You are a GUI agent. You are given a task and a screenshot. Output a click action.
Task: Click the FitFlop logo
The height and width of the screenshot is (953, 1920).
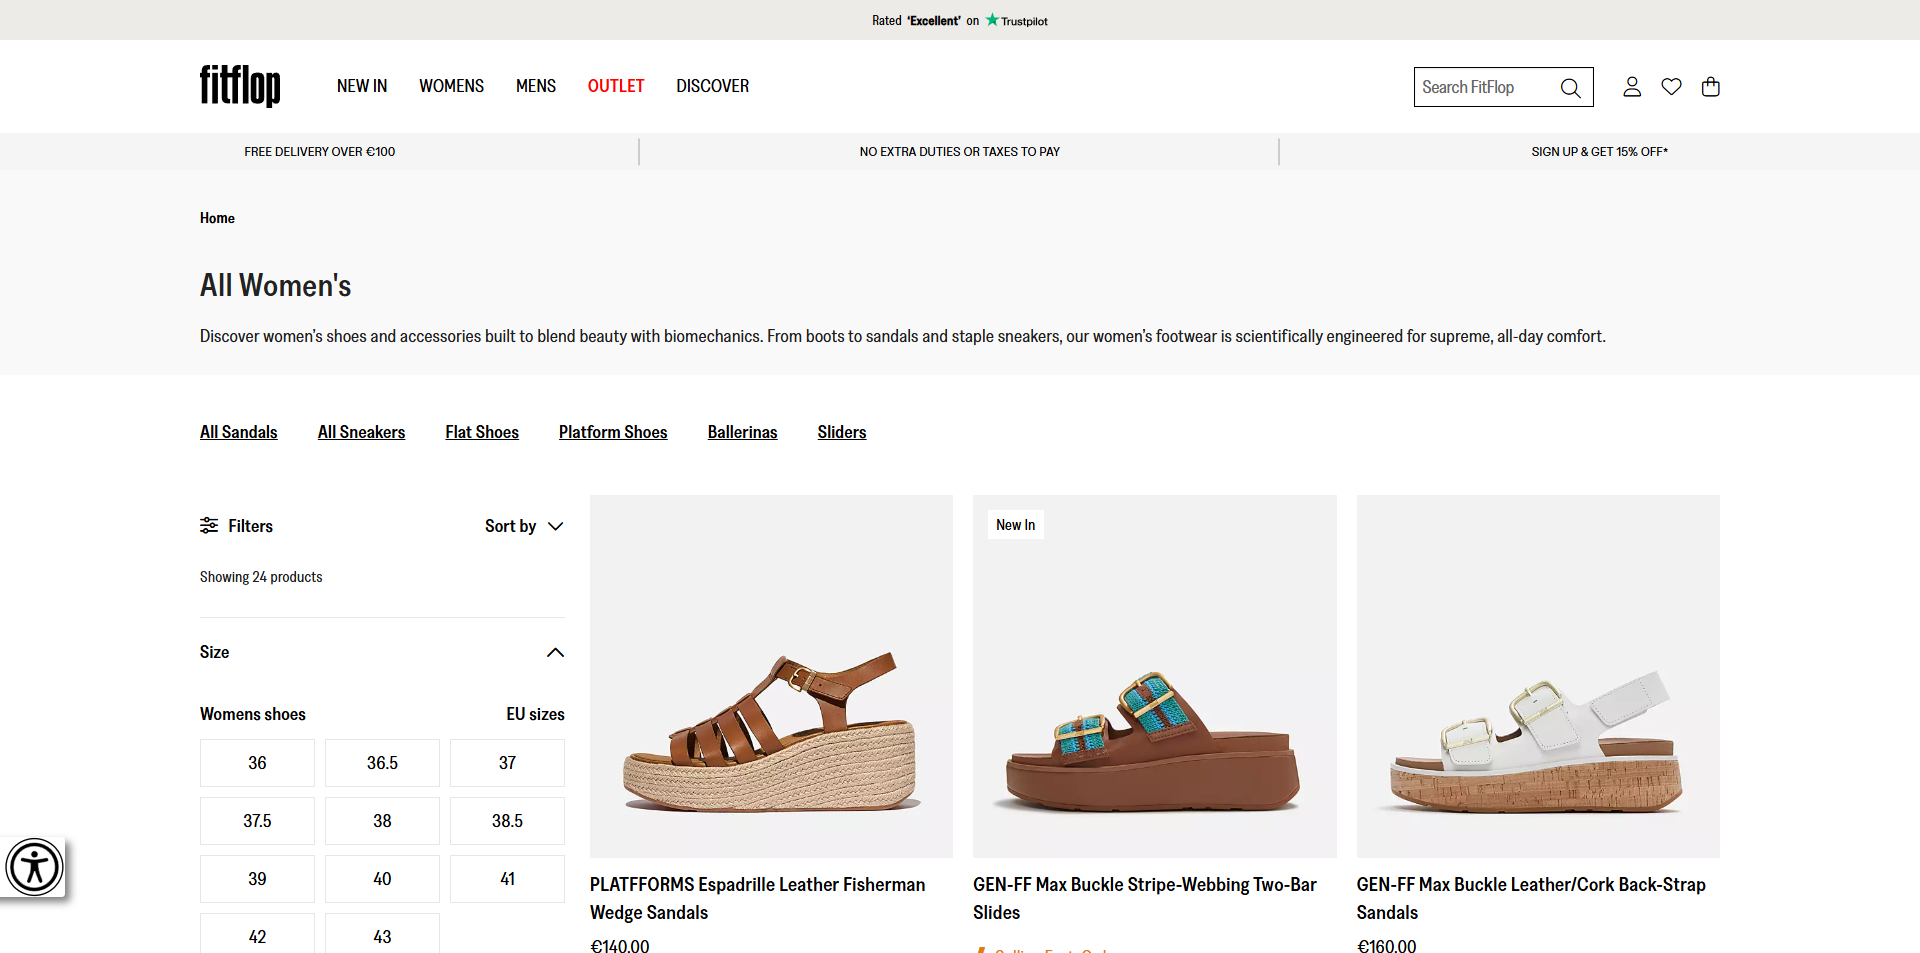click(240, 86)
